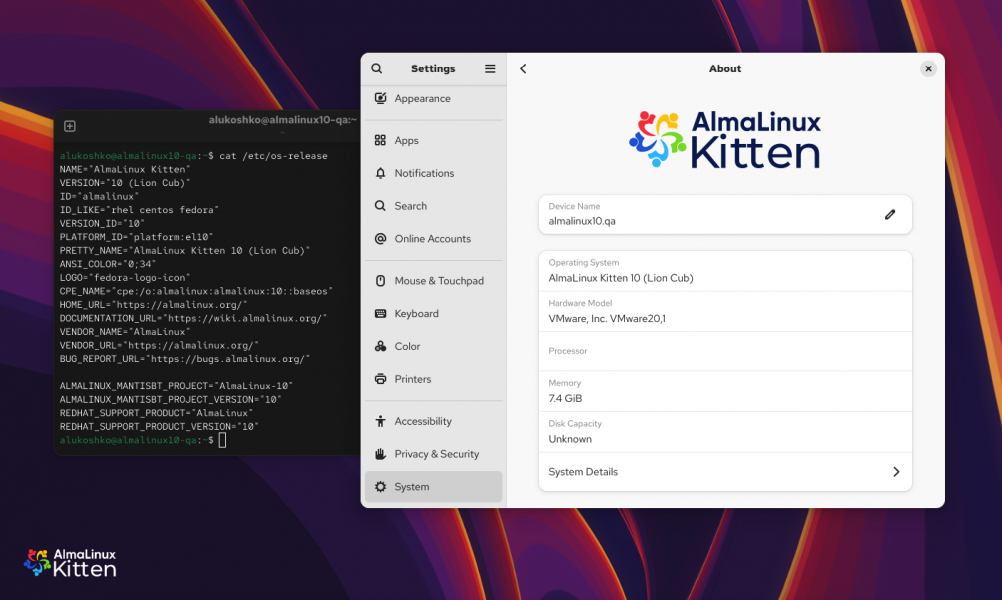Open the System Details row
This screenshot has width=1002, height=600.
(725, 472)
